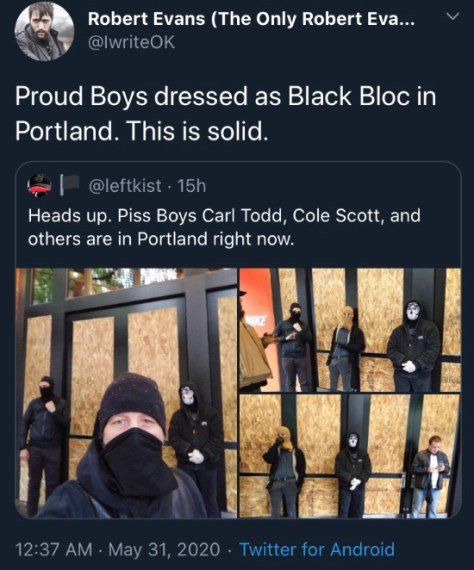Click the Robert Evans display name

click(x=251, y=19)
